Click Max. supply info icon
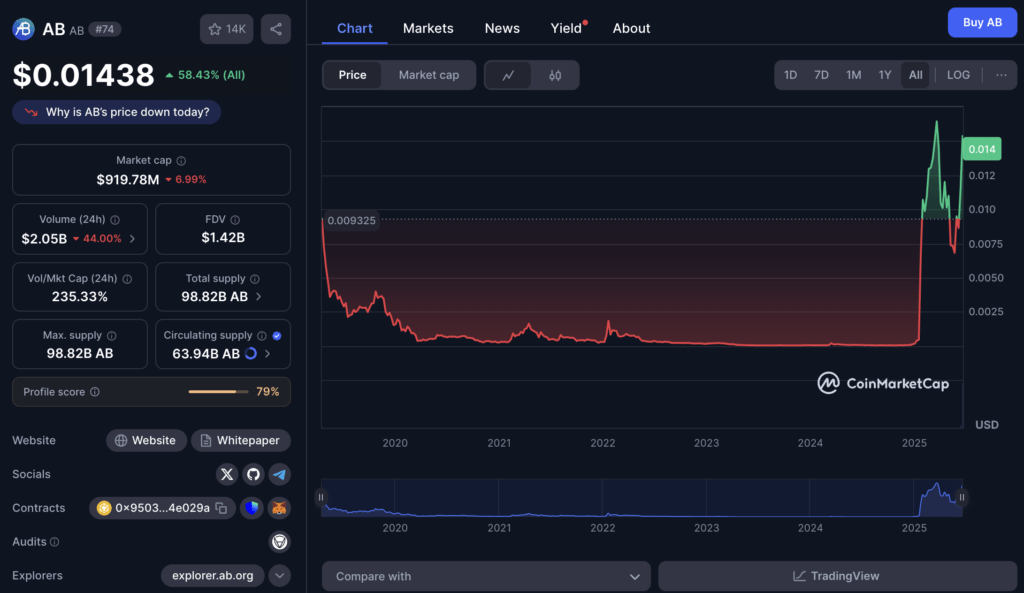Image resolution: width=1024 pixels, height=593 pixels. click(112, 336)
